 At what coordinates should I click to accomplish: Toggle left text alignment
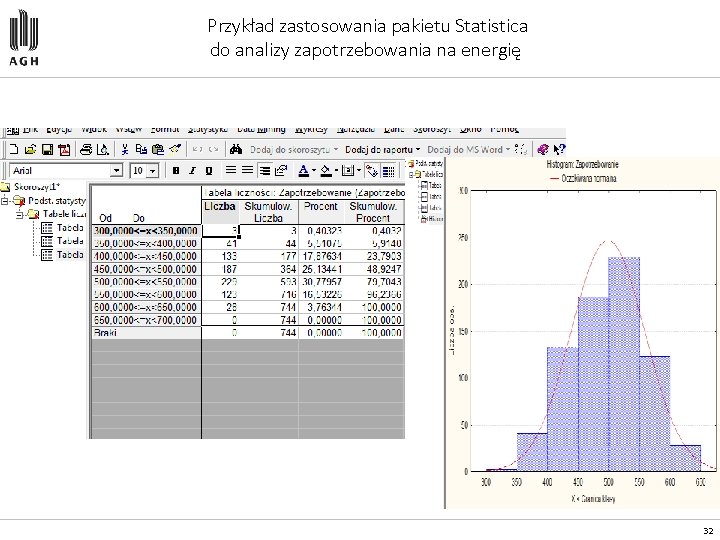(231, 171)
